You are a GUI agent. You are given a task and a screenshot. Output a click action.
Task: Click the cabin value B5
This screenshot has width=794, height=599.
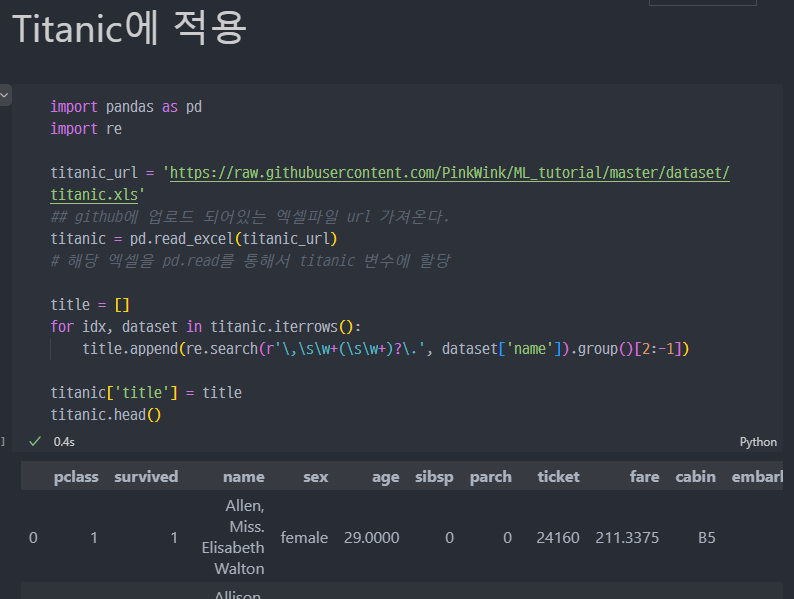tap(706, 538)
